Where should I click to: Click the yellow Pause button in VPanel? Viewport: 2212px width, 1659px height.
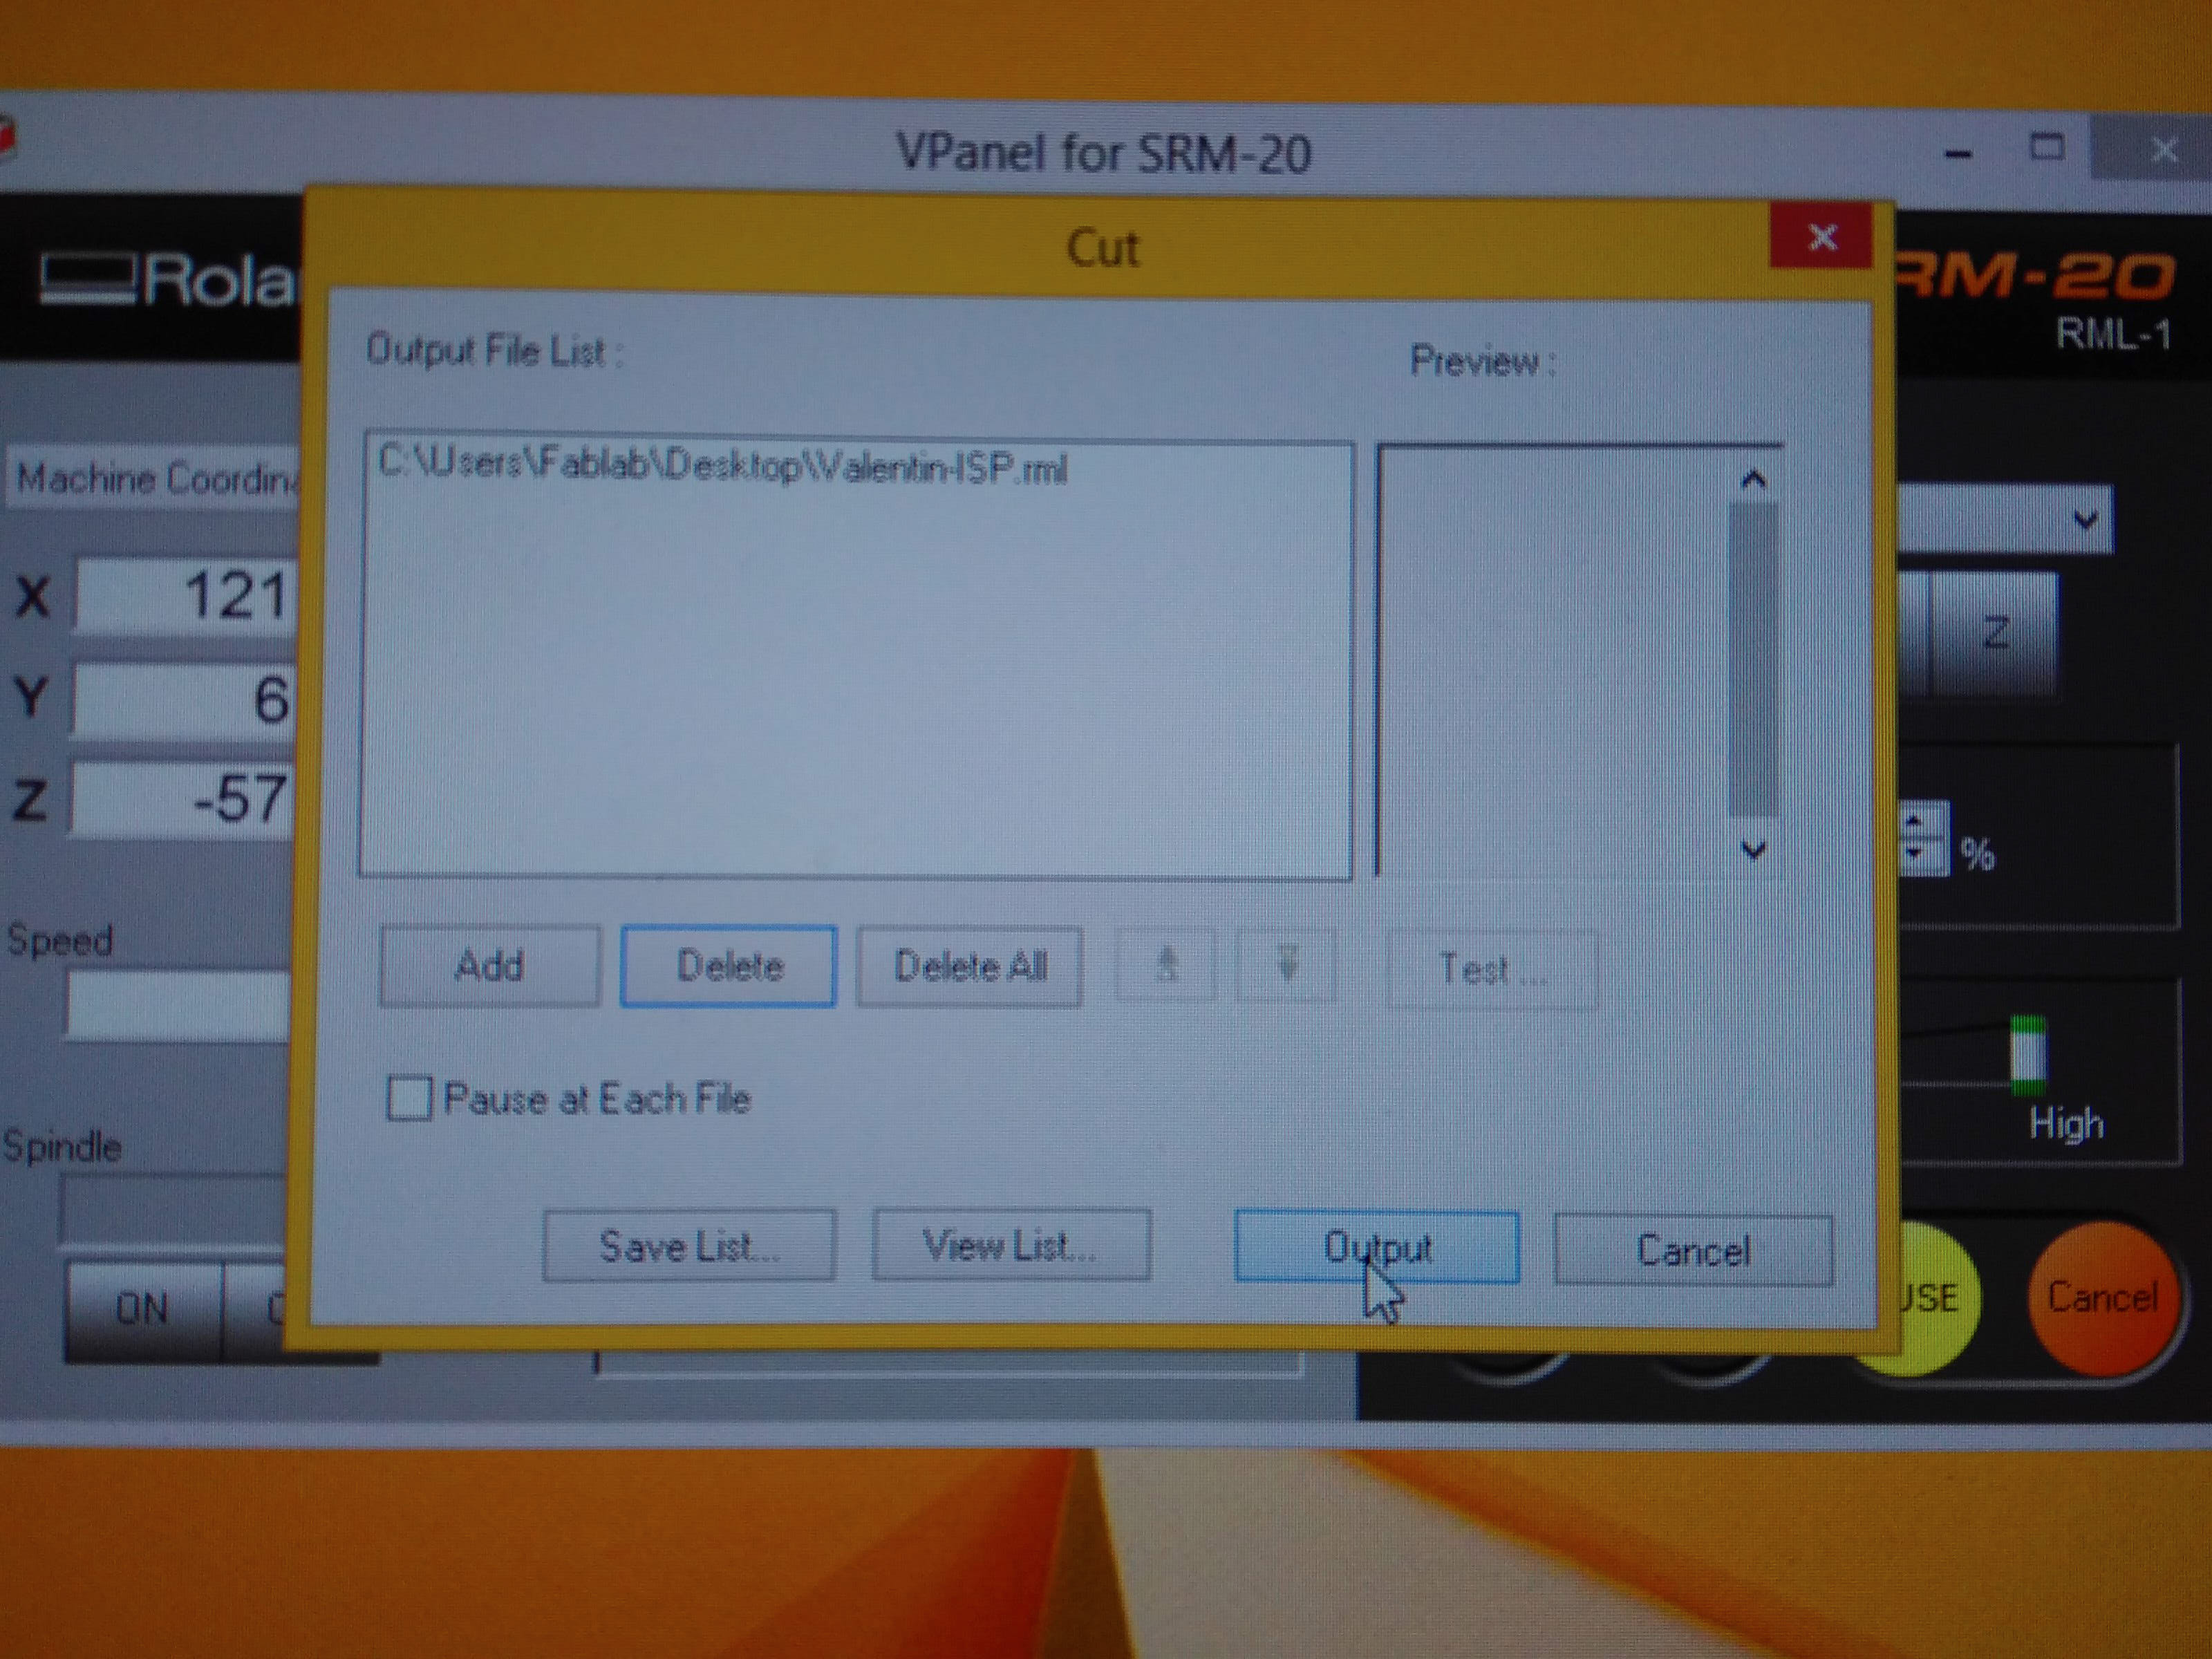pos(1930,1298)
